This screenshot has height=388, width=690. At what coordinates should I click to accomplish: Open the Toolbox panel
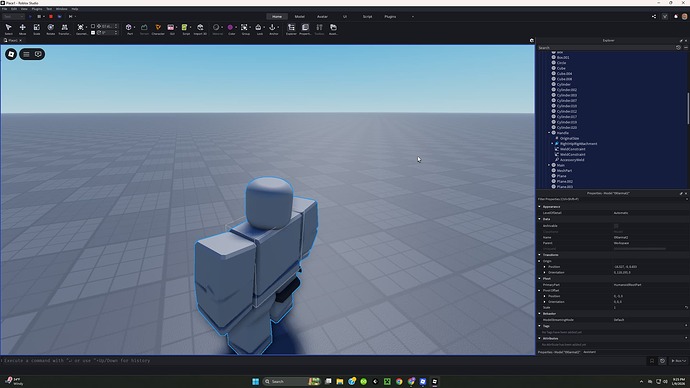pos(319,29)
